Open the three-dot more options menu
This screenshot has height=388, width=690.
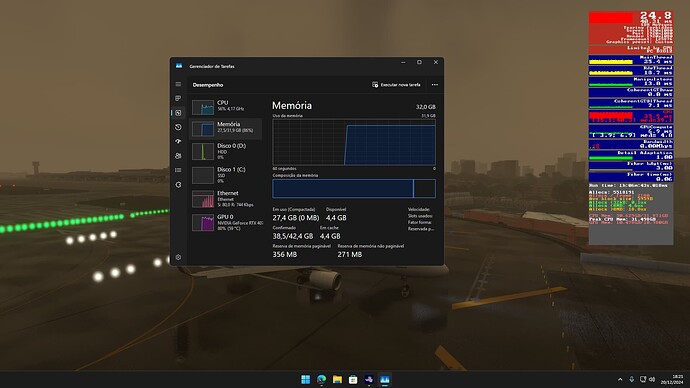coord(435,85)
